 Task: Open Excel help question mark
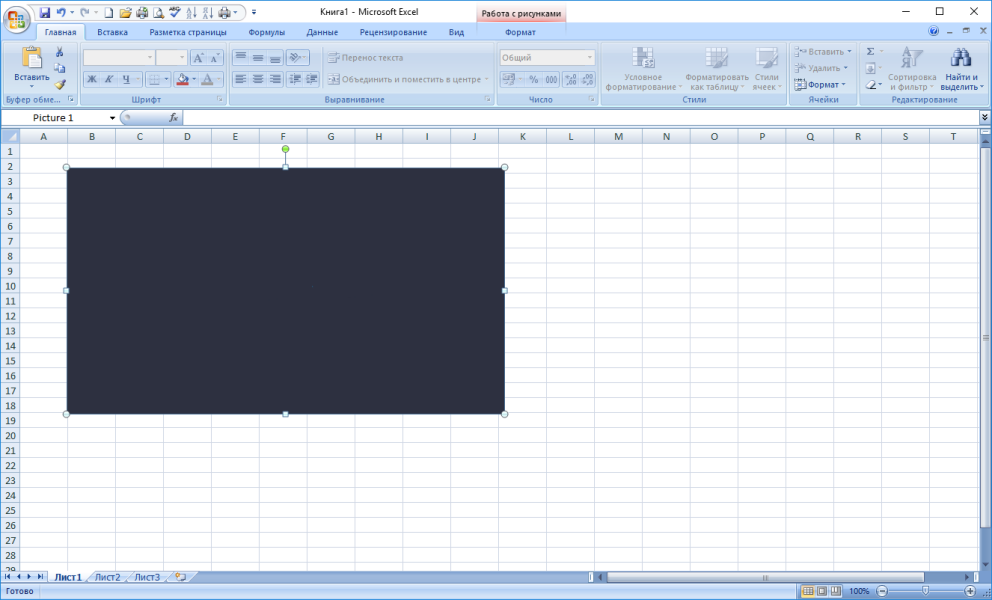pyautogui.click(x=934, y=31)
